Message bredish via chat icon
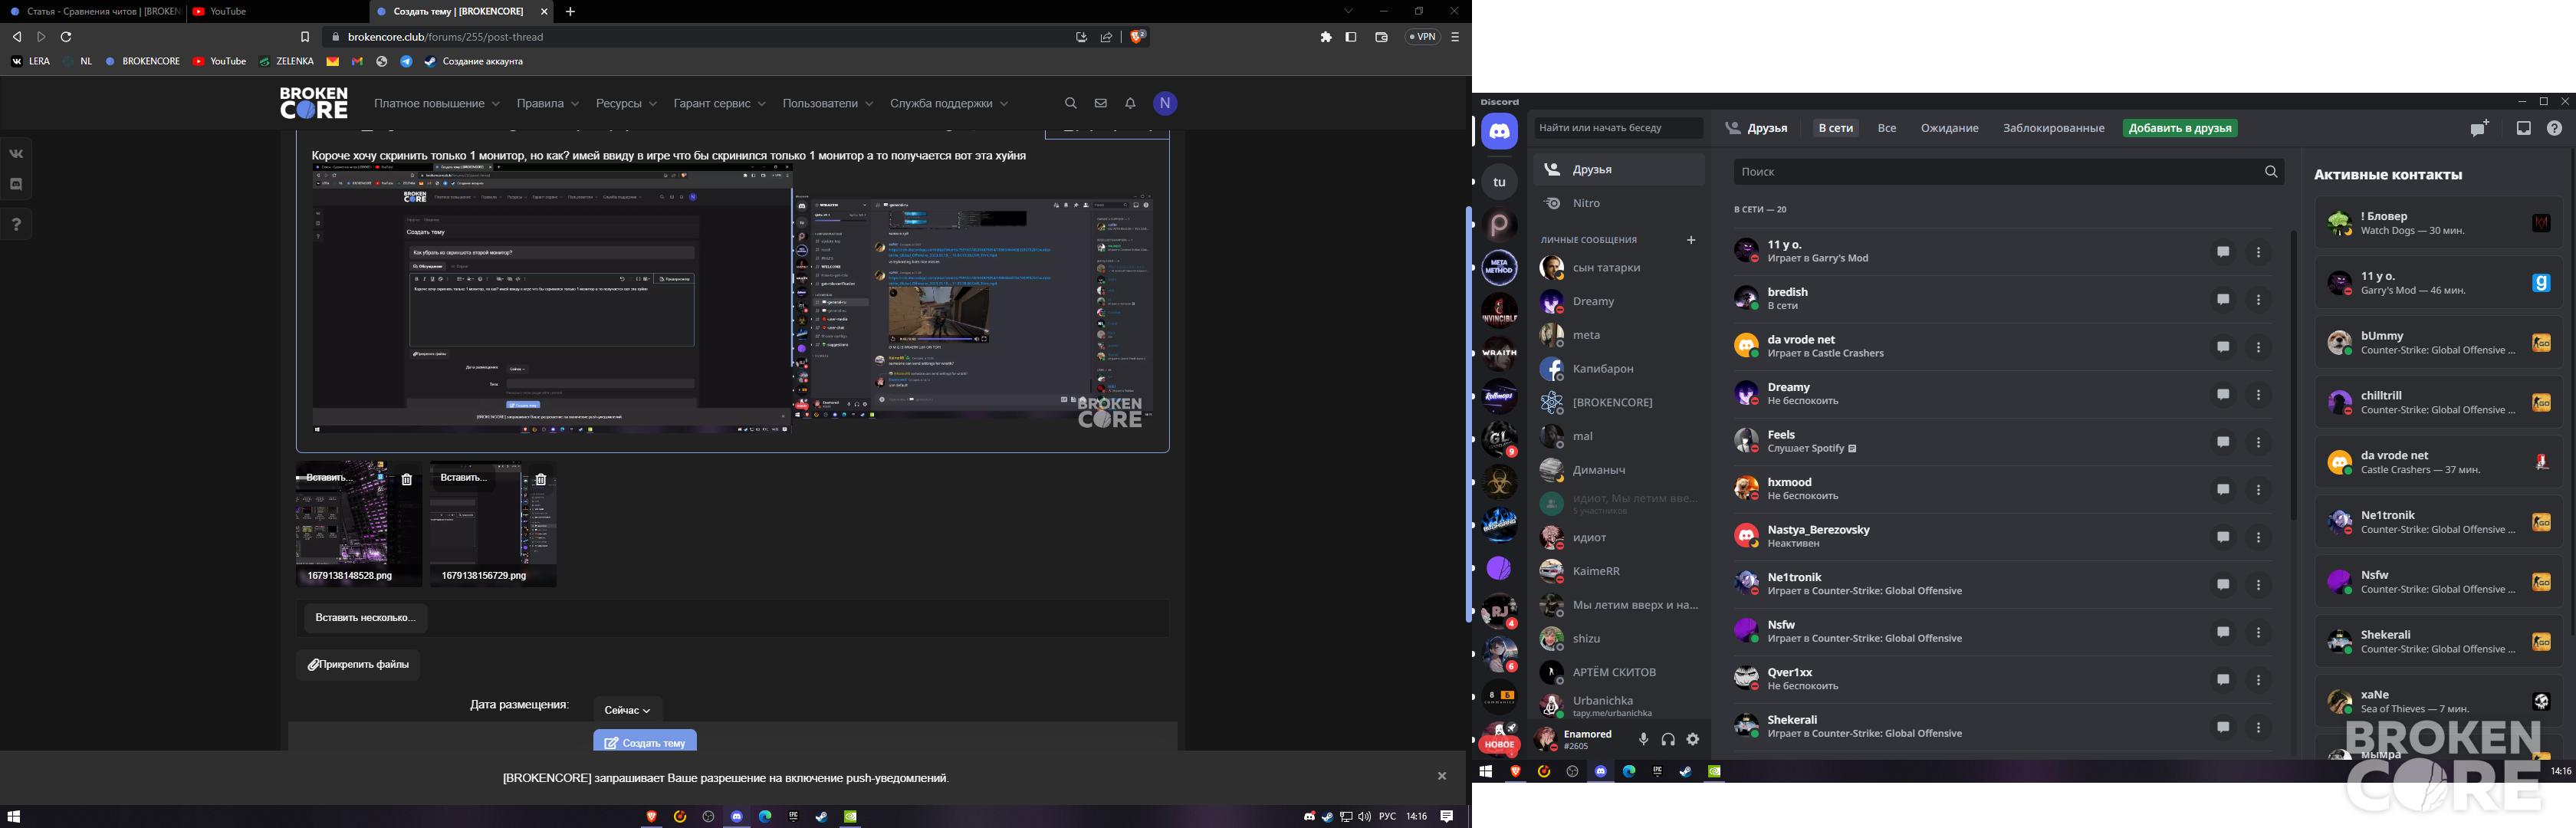Viewport: 2576px width, 828px height. point(2223,300)
